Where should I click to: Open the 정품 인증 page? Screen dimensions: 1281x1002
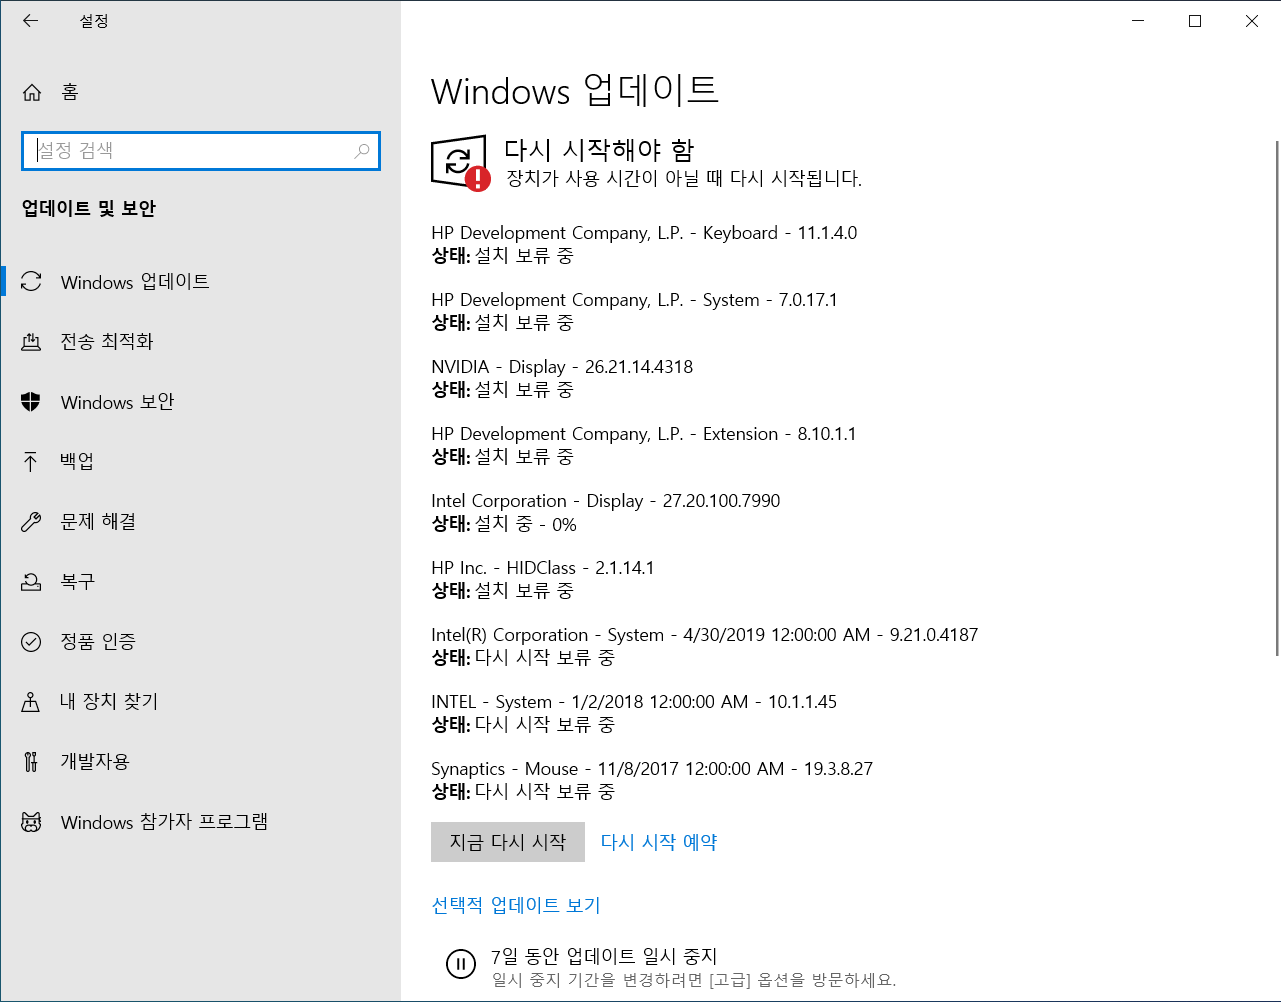pos(200,642)
